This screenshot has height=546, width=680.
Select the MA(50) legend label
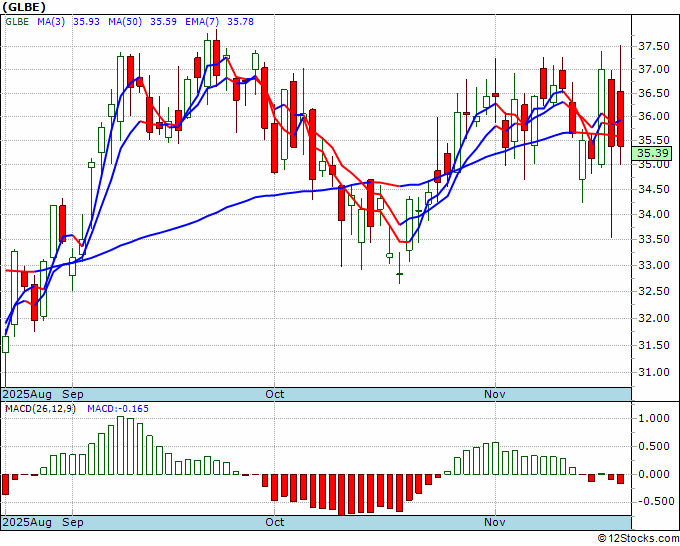[x=125, y=22]
